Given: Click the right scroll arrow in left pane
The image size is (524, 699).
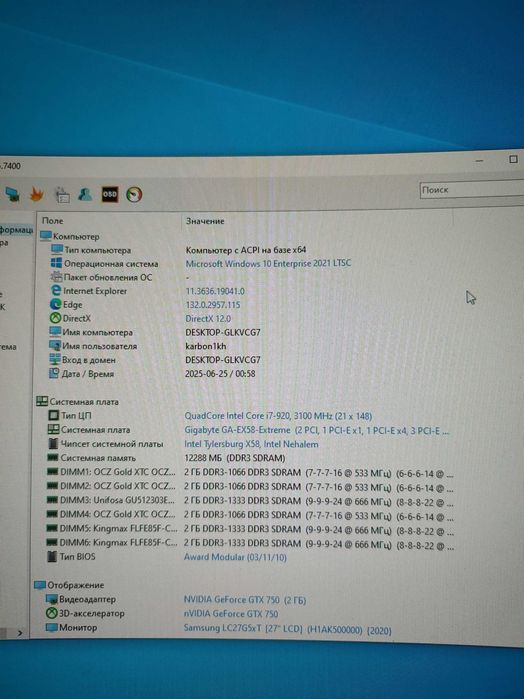Looking at the screenshot, I should click(x=20, y=633).
